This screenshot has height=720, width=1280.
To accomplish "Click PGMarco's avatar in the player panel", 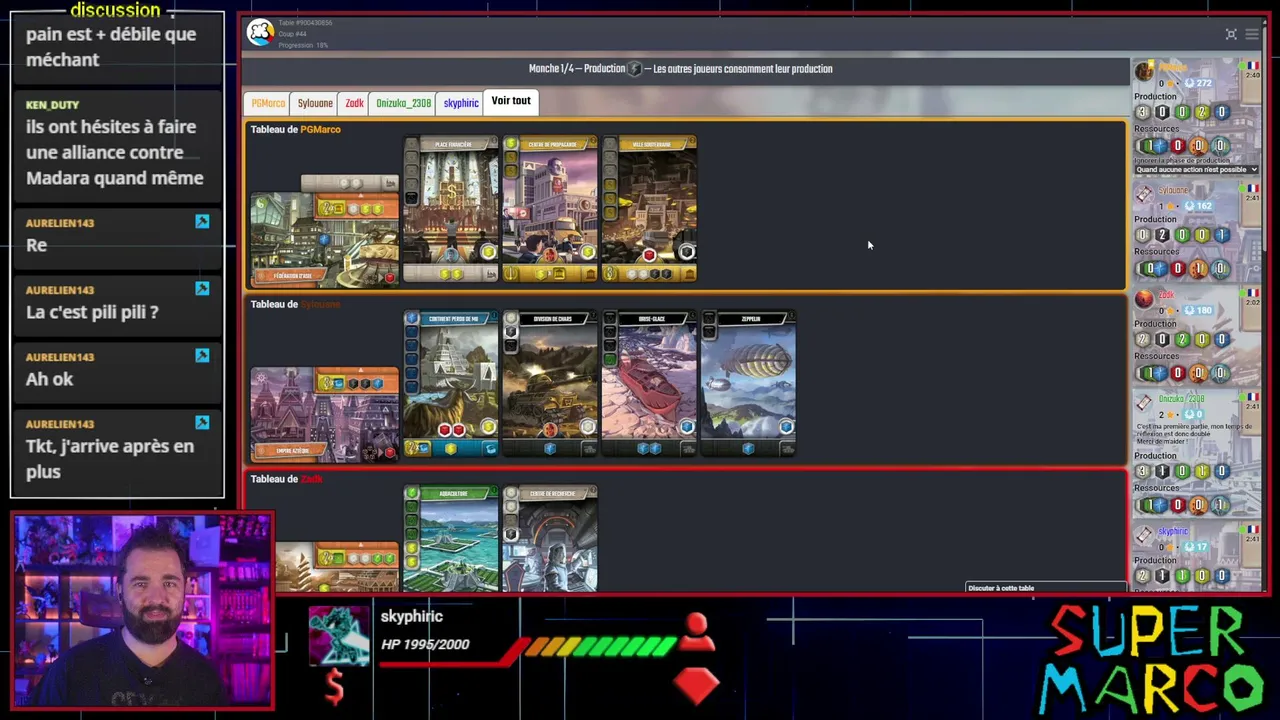I will pos(1144,73).
